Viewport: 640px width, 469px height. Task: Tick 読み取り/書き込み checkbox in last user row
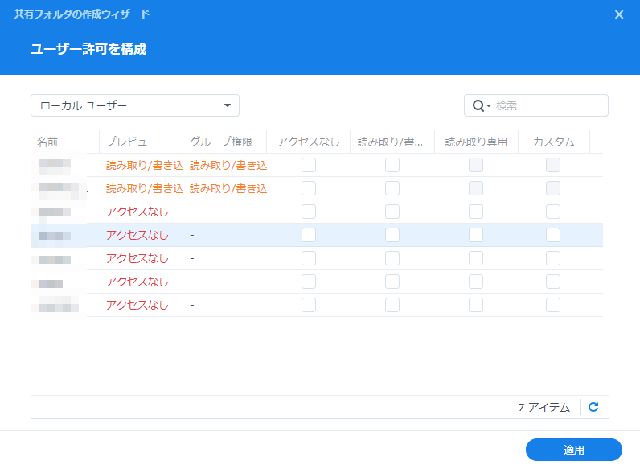(x=393, y=304)
